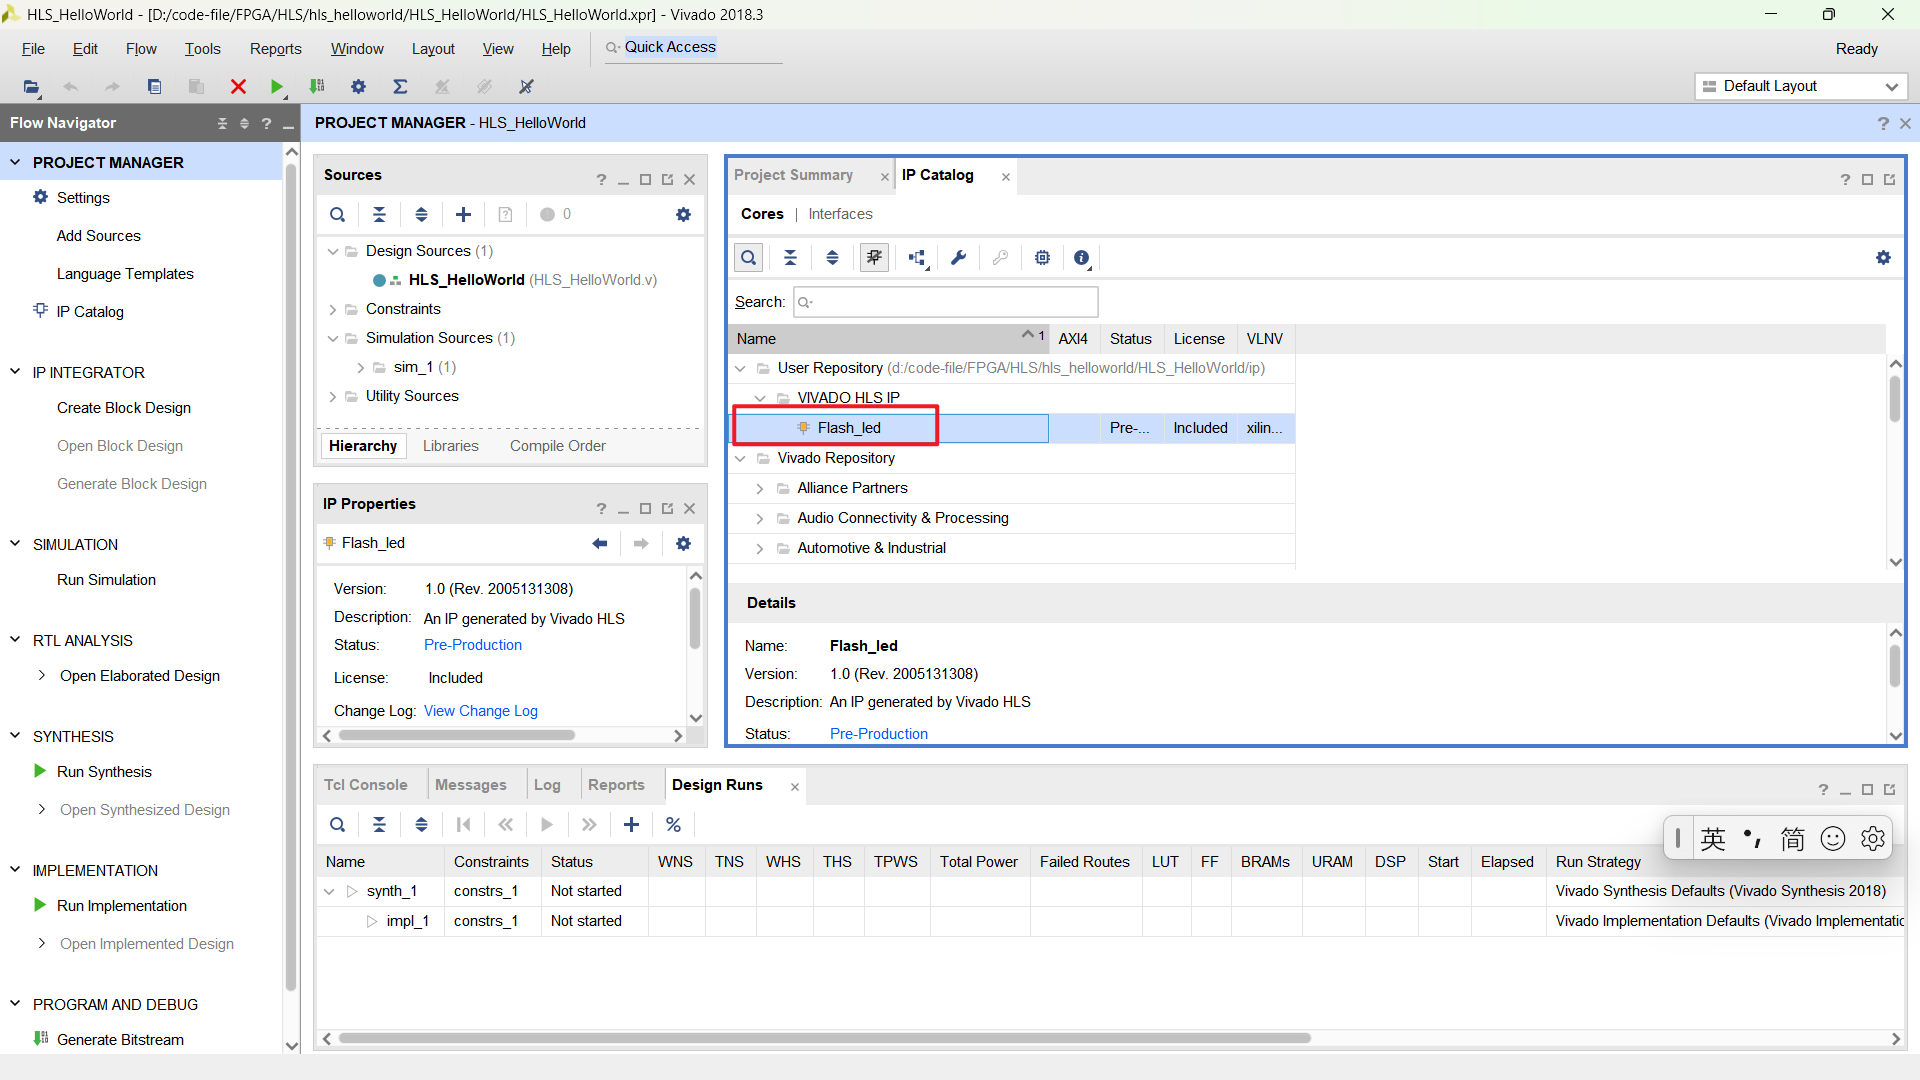Click Run Implementation in Flow Navigator
This screenshot has width=1920, height=1080.
tap(122, 906)
